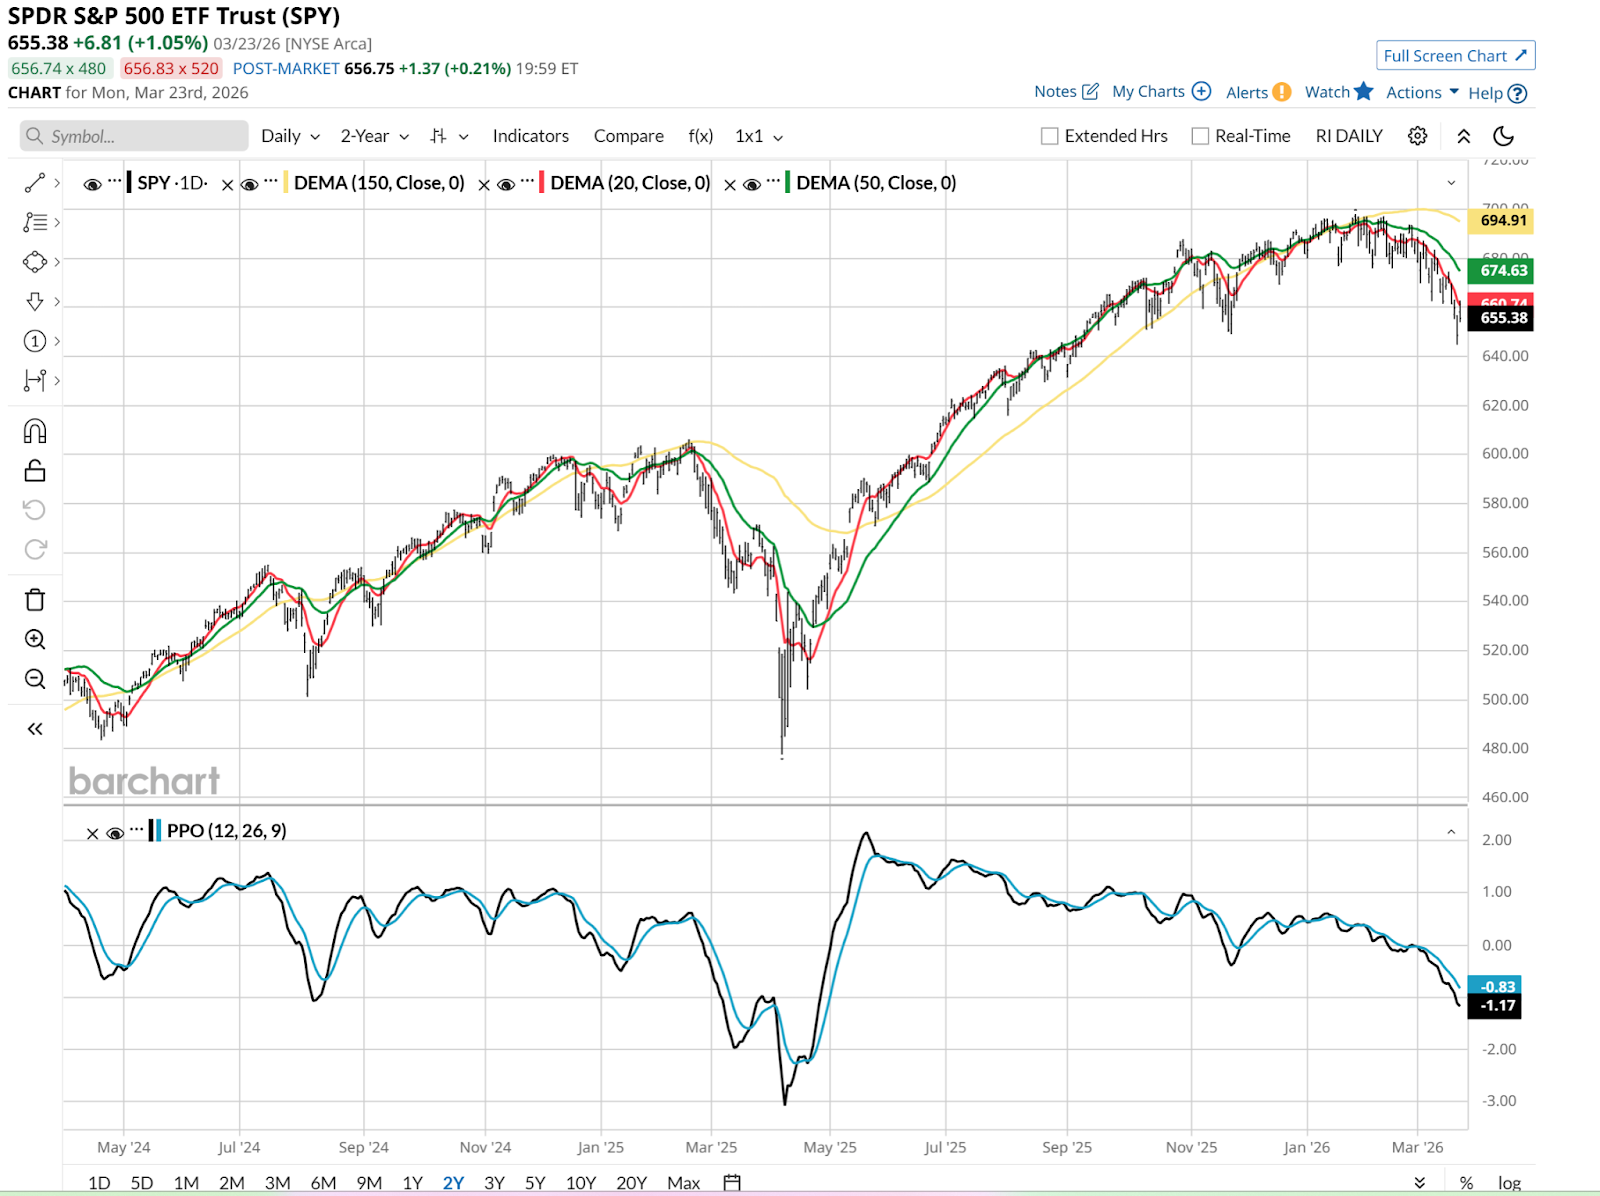Add to My Charts

coord(1161,91)
